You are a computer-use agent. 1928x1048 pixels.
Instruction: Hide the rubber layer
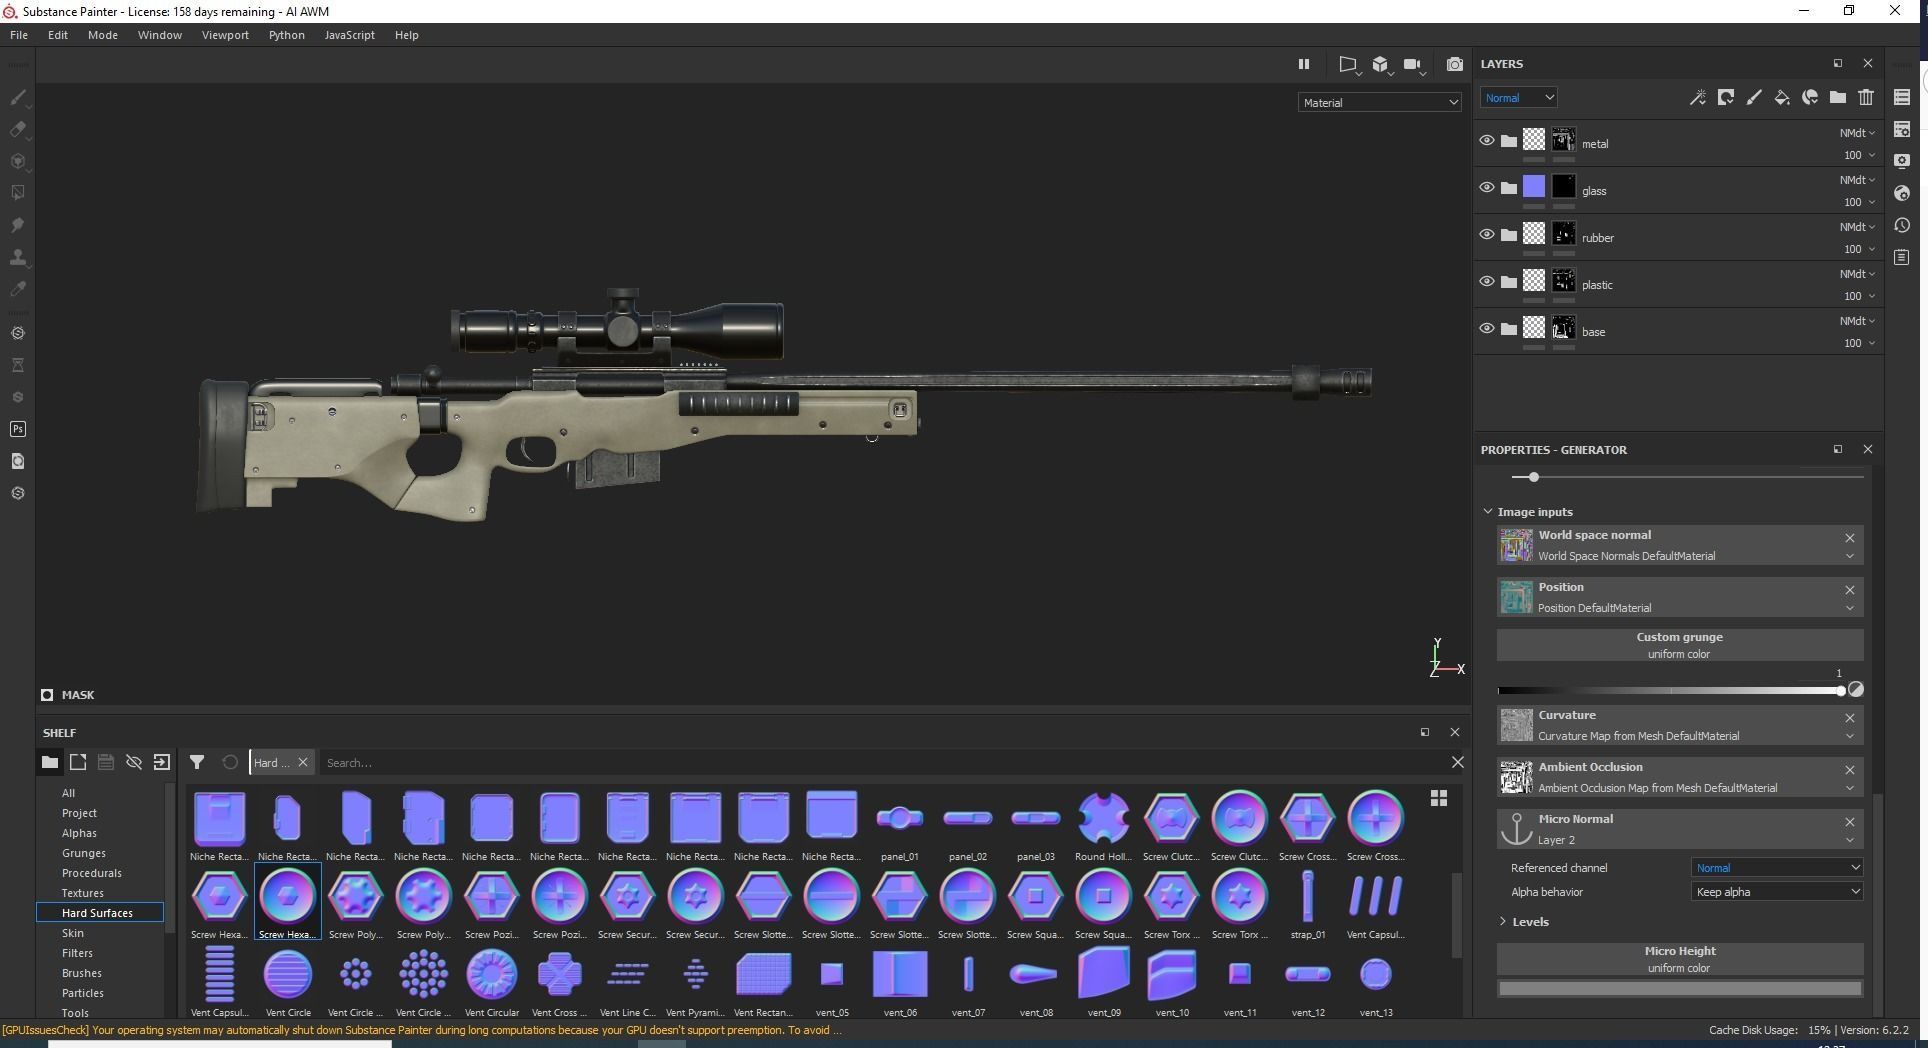[1487, 234]
